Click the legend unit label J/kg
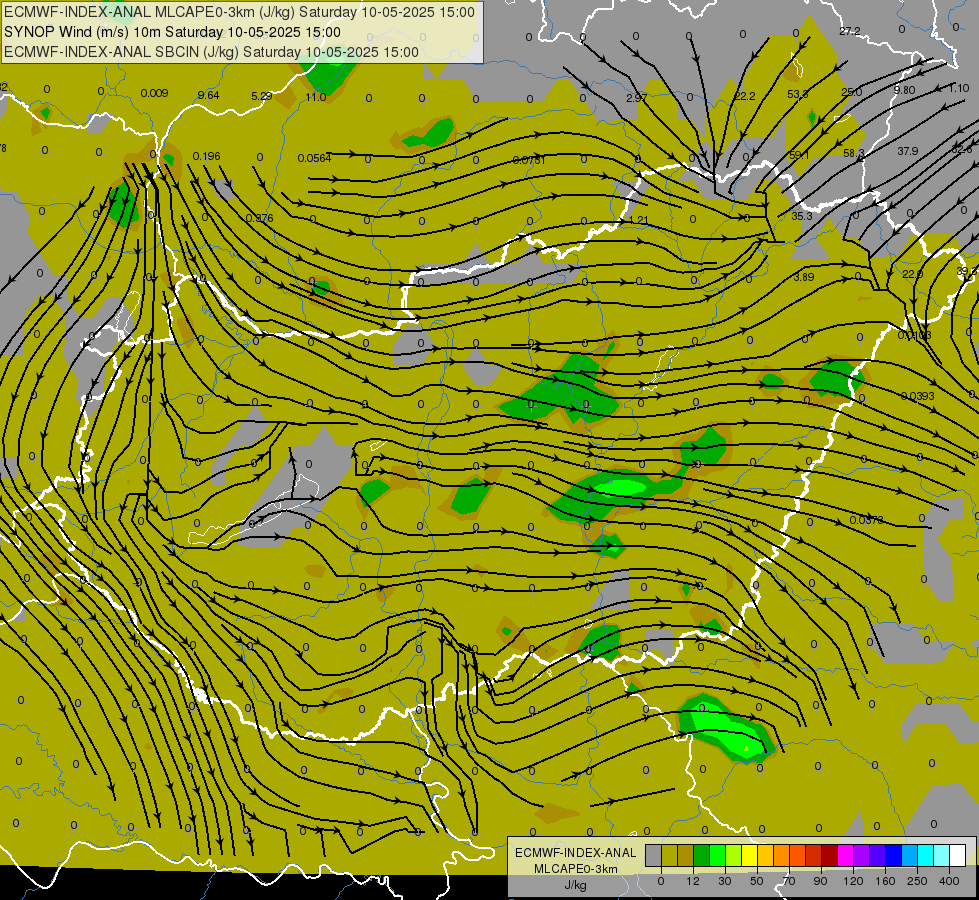Viewport: 979px width, 900px height. click(x=575, y=886)
